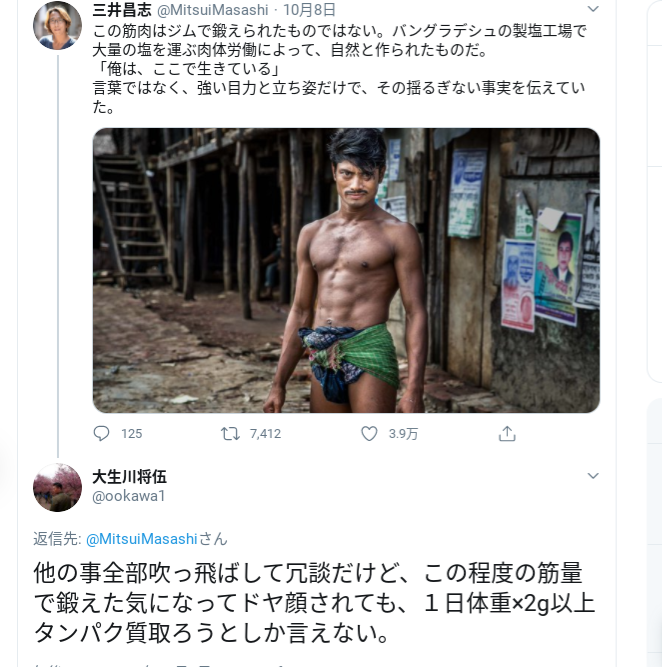Expand the chevron menu on 大生川将伍's reply
The image size is (662, 667).
(x=593, y=476)
